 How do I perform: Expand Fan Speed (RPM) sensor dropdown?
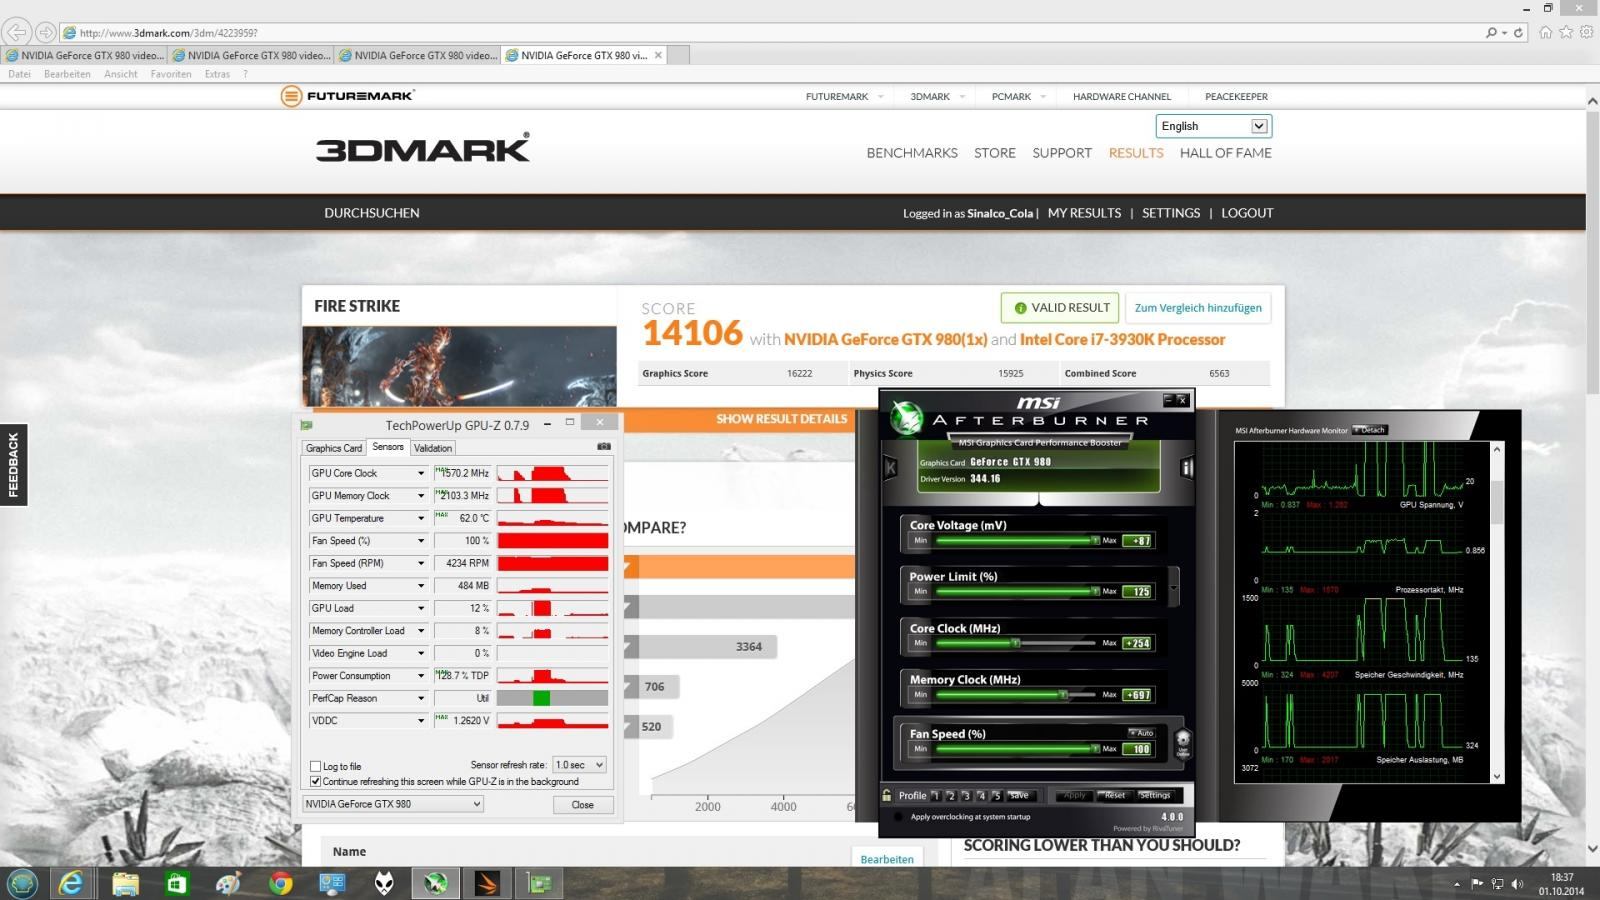pyautogui.click(x=420, y=563)
